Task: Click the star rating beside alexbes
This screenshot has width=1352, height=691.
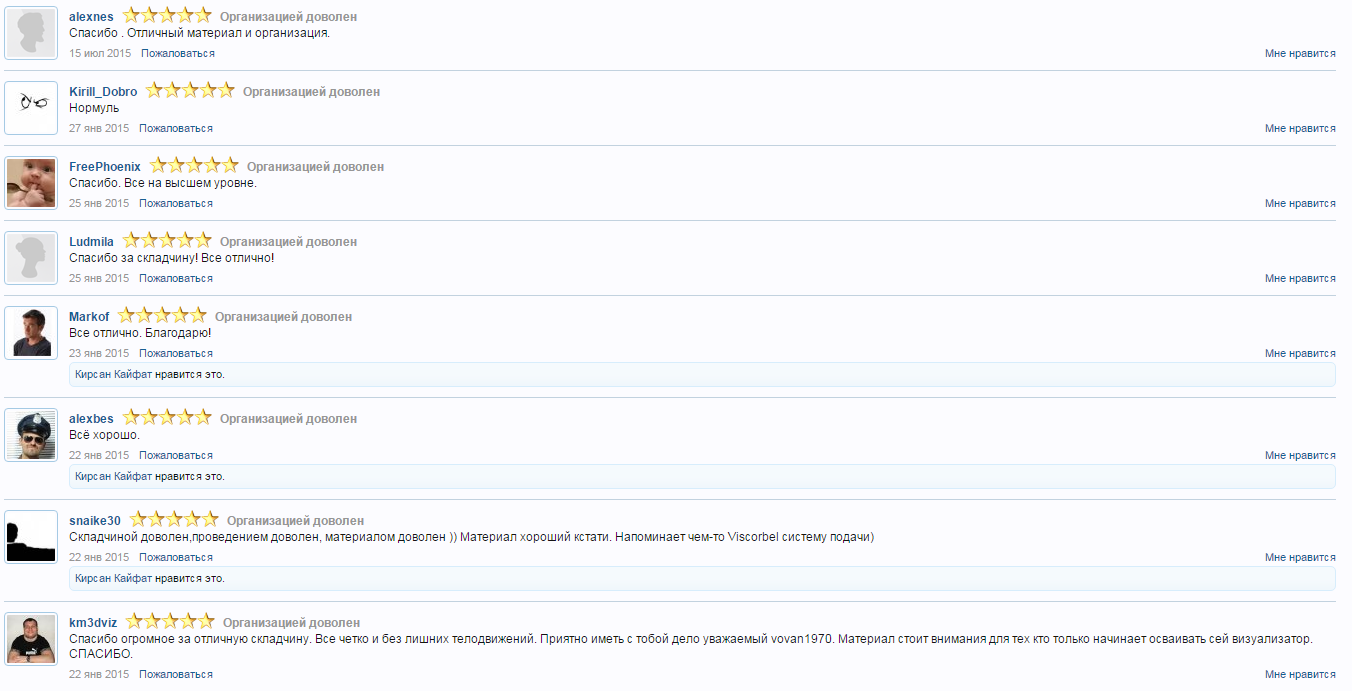Action: 167,418
